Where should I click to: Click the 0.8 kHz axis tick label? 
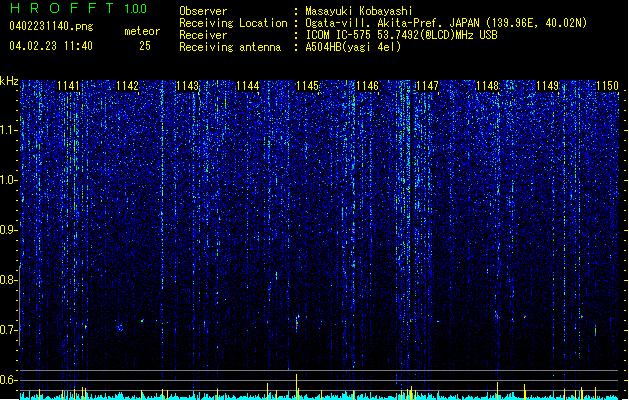[x=9, y=280]
